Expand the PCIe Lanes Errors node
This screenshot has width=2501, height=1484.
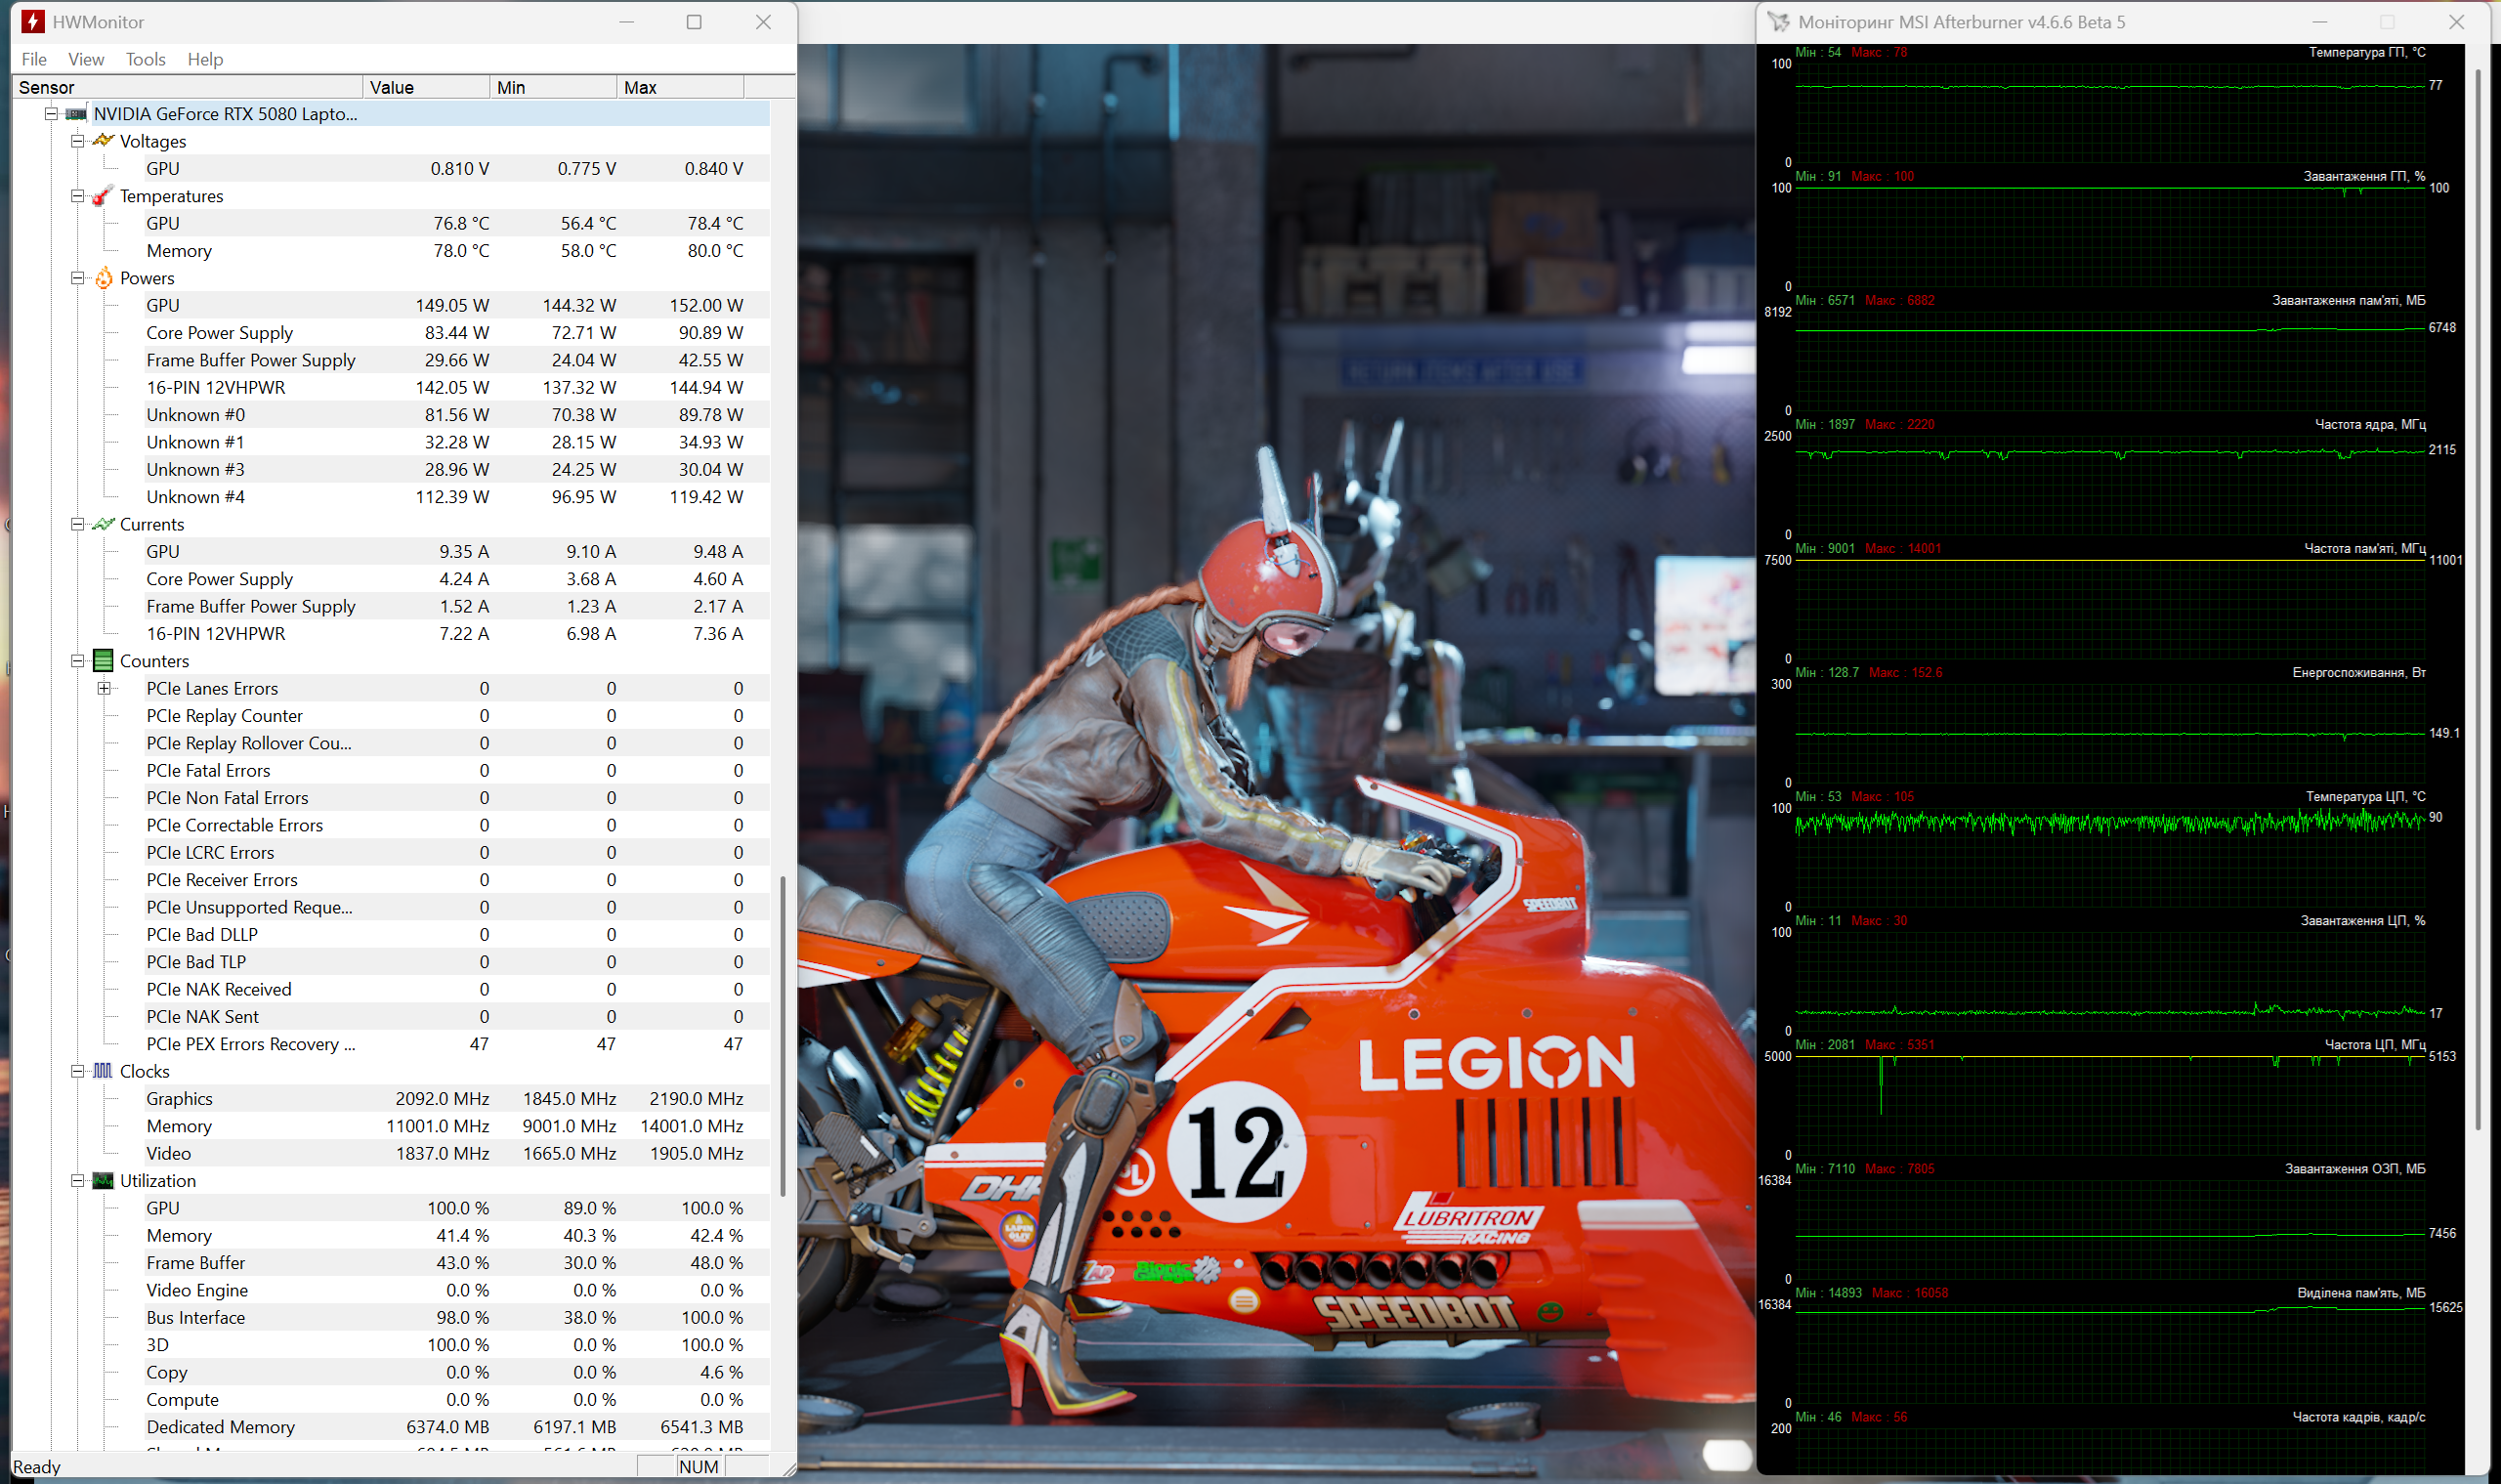click(x=104, y=688)
